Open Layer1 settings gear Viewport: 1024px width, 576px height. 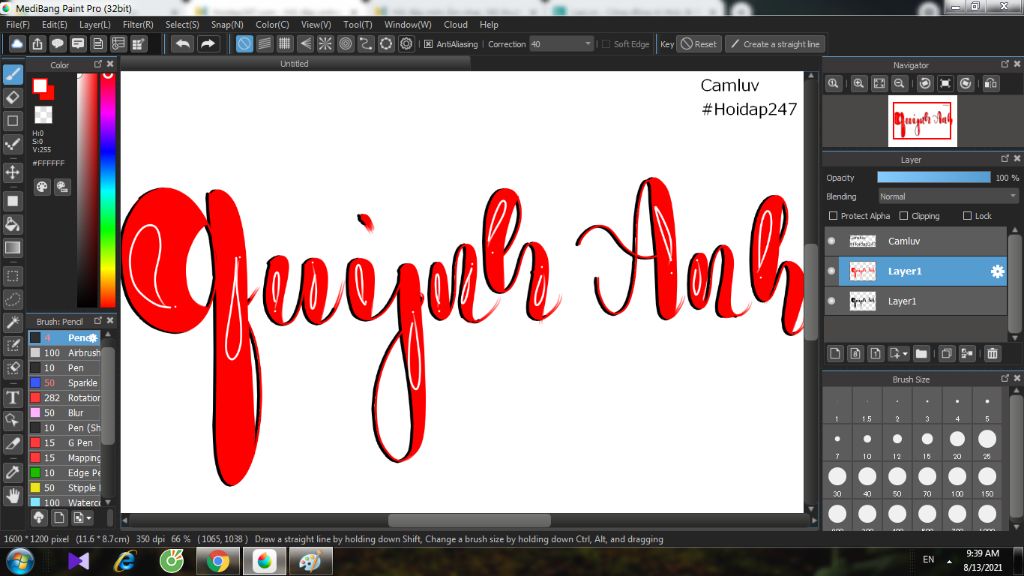pyautogui.click(x=997, y=271)
